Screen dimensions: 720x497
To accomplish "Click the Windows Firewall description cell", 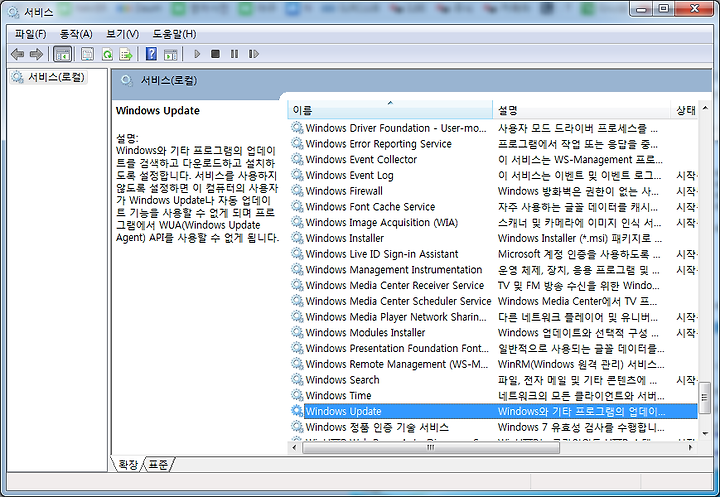I will coord(581,191).
